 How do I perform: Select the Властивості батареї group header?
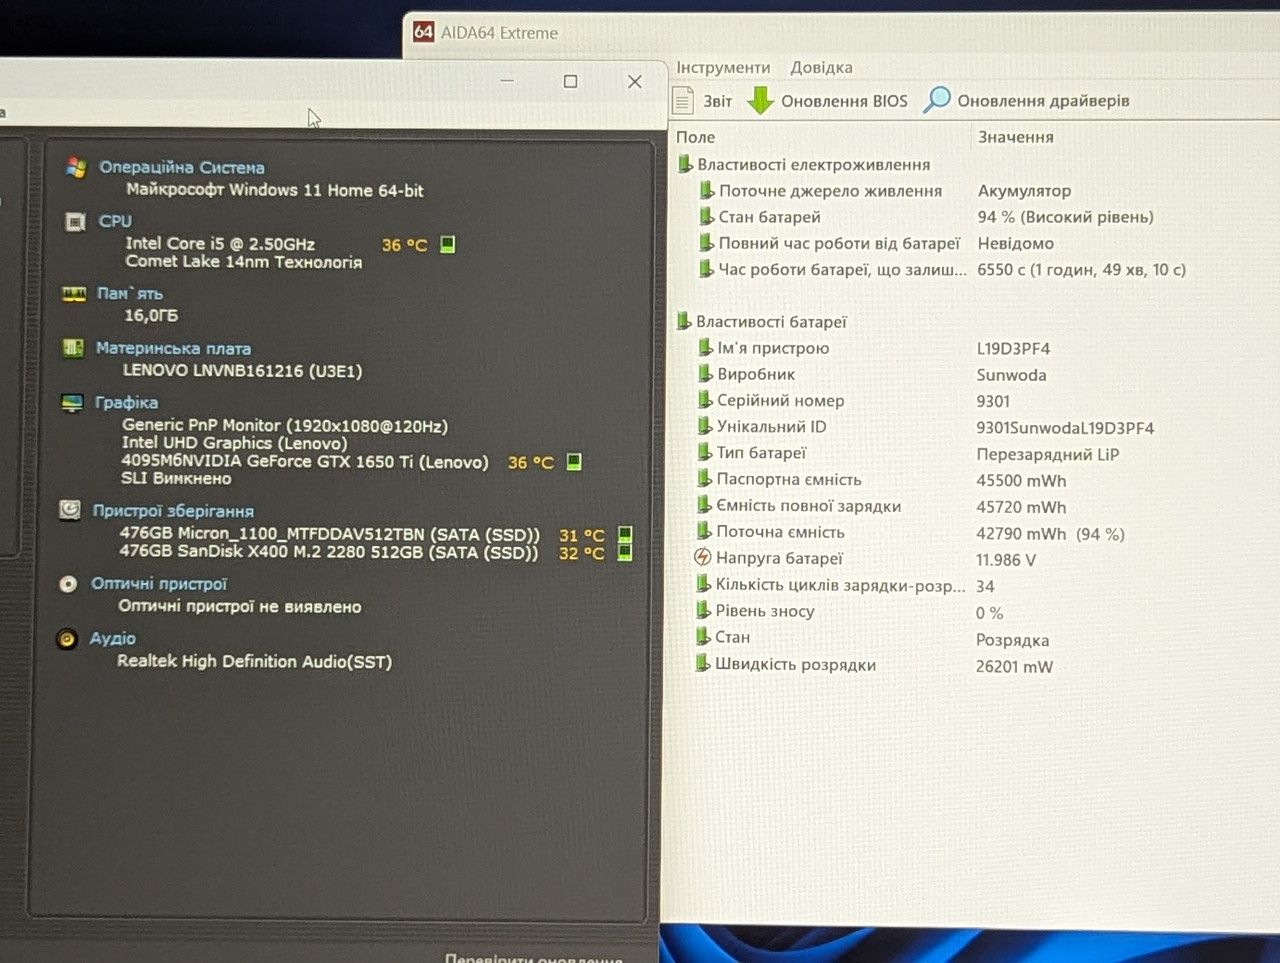771,321
